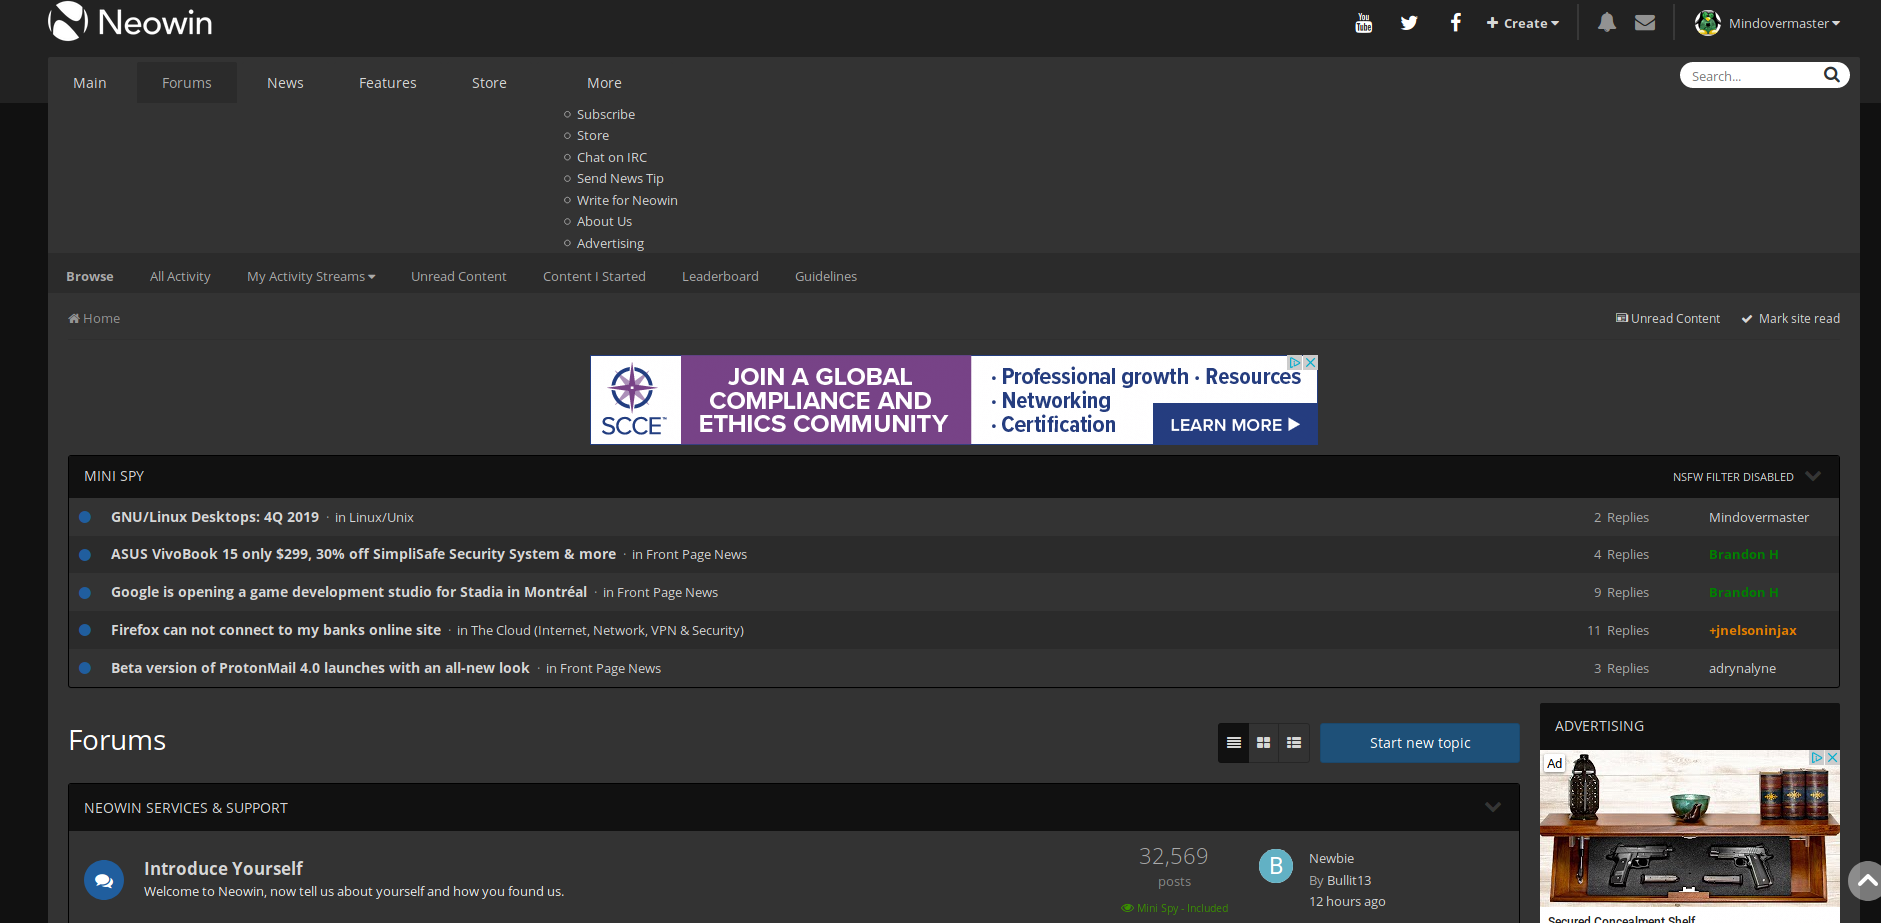This screenshot has height=923, width=1881.
Task: Click Mark site read
Action: pos(1791,319)
